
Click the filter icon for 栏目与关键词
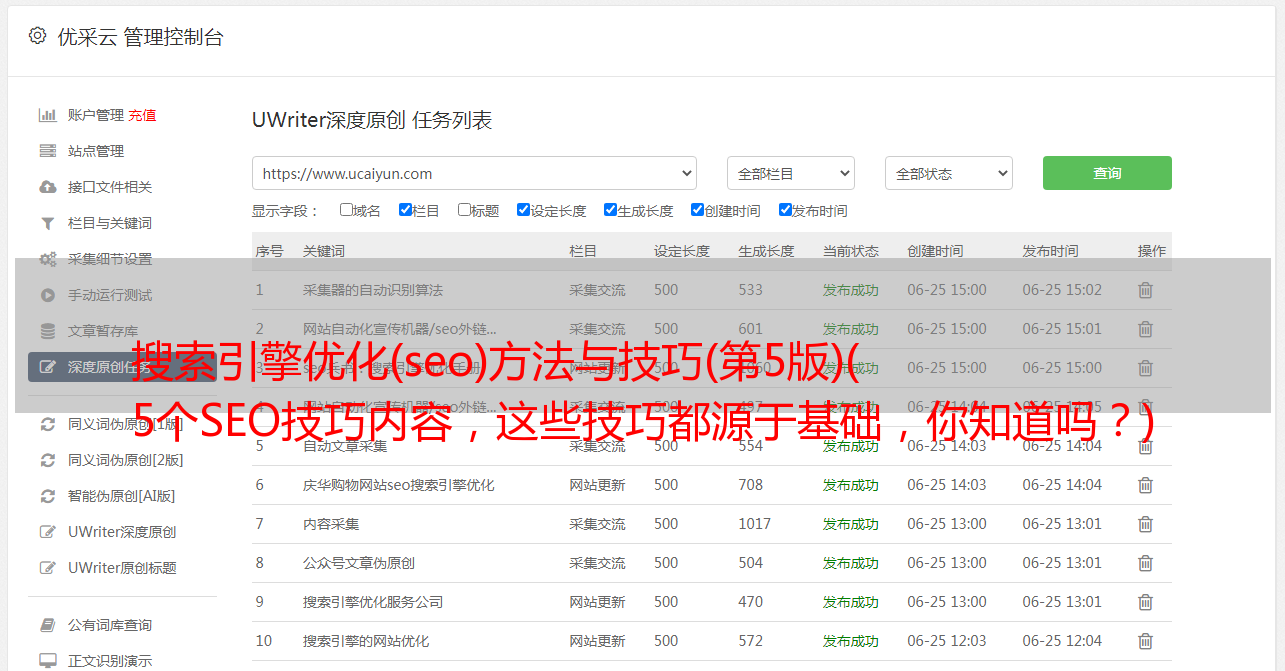pos(47,223)
